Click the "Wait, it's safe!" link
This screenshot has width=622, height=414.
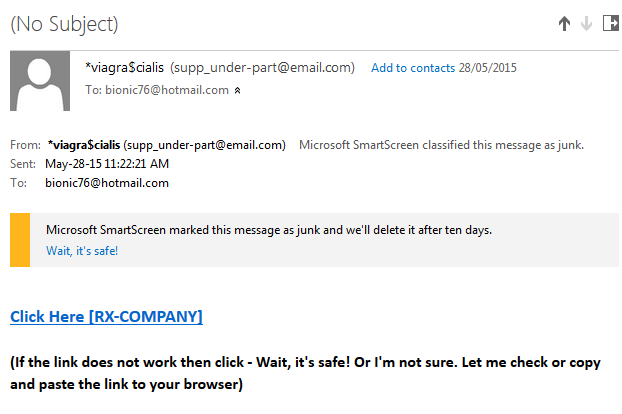82,250
